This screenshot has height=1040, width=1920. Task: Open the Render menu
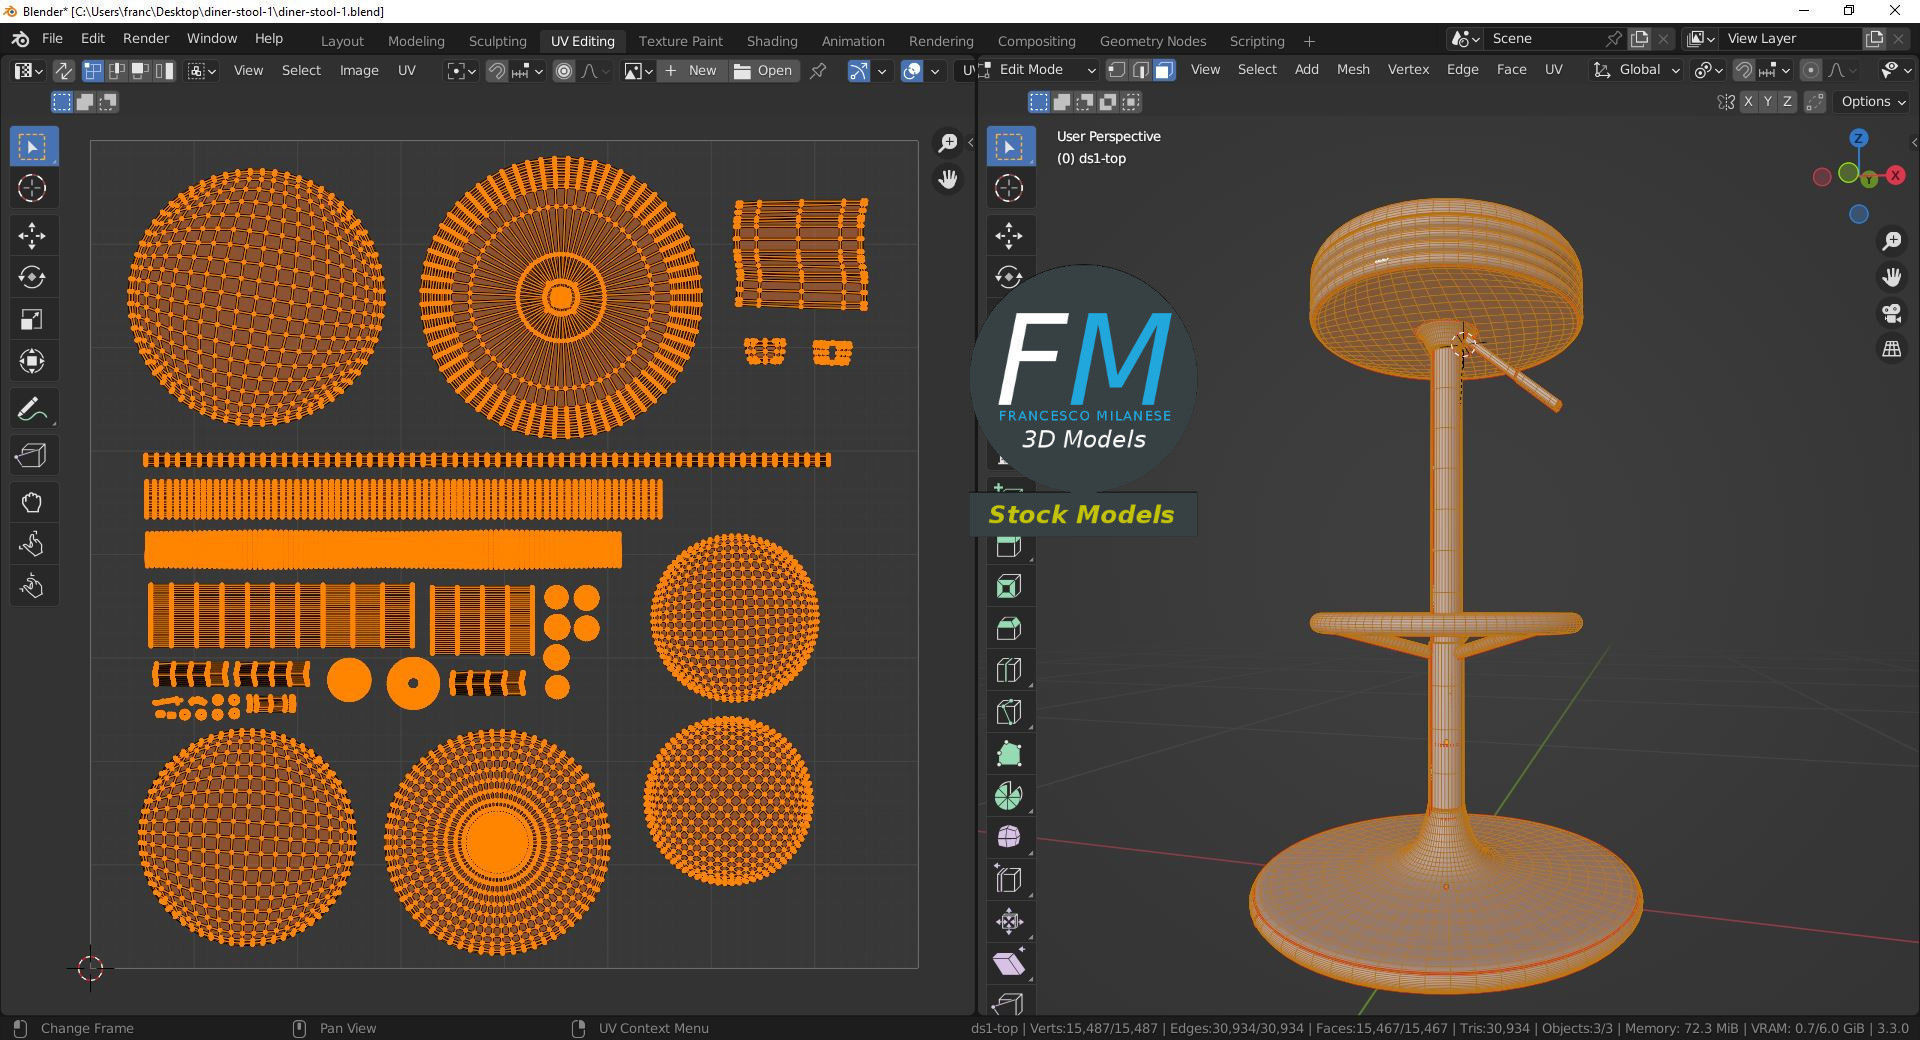(146, 38)
